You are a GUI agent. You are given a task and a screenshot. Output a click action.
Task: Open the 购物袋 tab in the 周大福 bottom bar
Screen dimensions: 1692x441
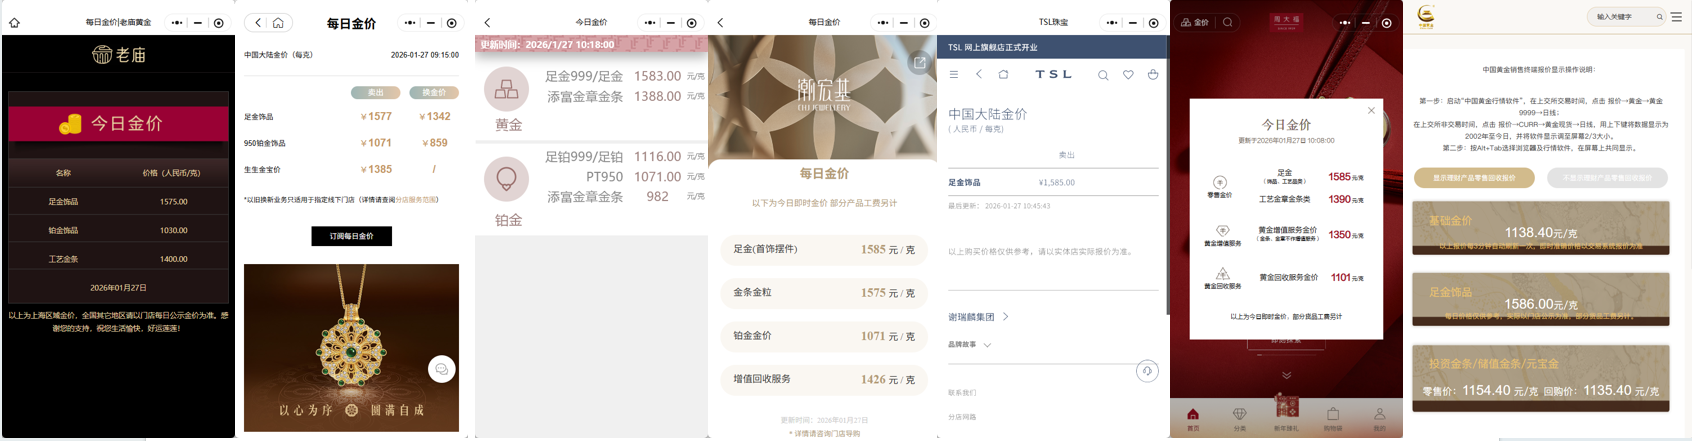(1333, 419)
